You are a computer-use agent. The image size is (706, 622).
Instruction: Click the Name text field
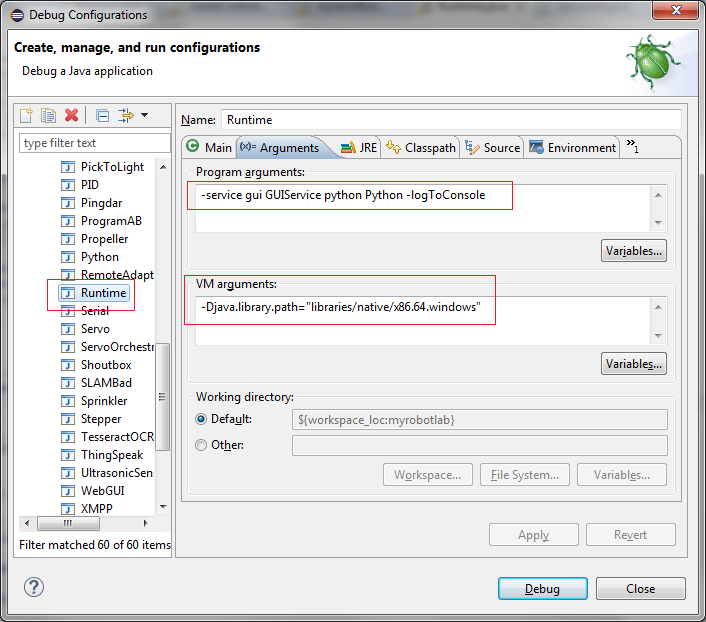tap(449, 120)
